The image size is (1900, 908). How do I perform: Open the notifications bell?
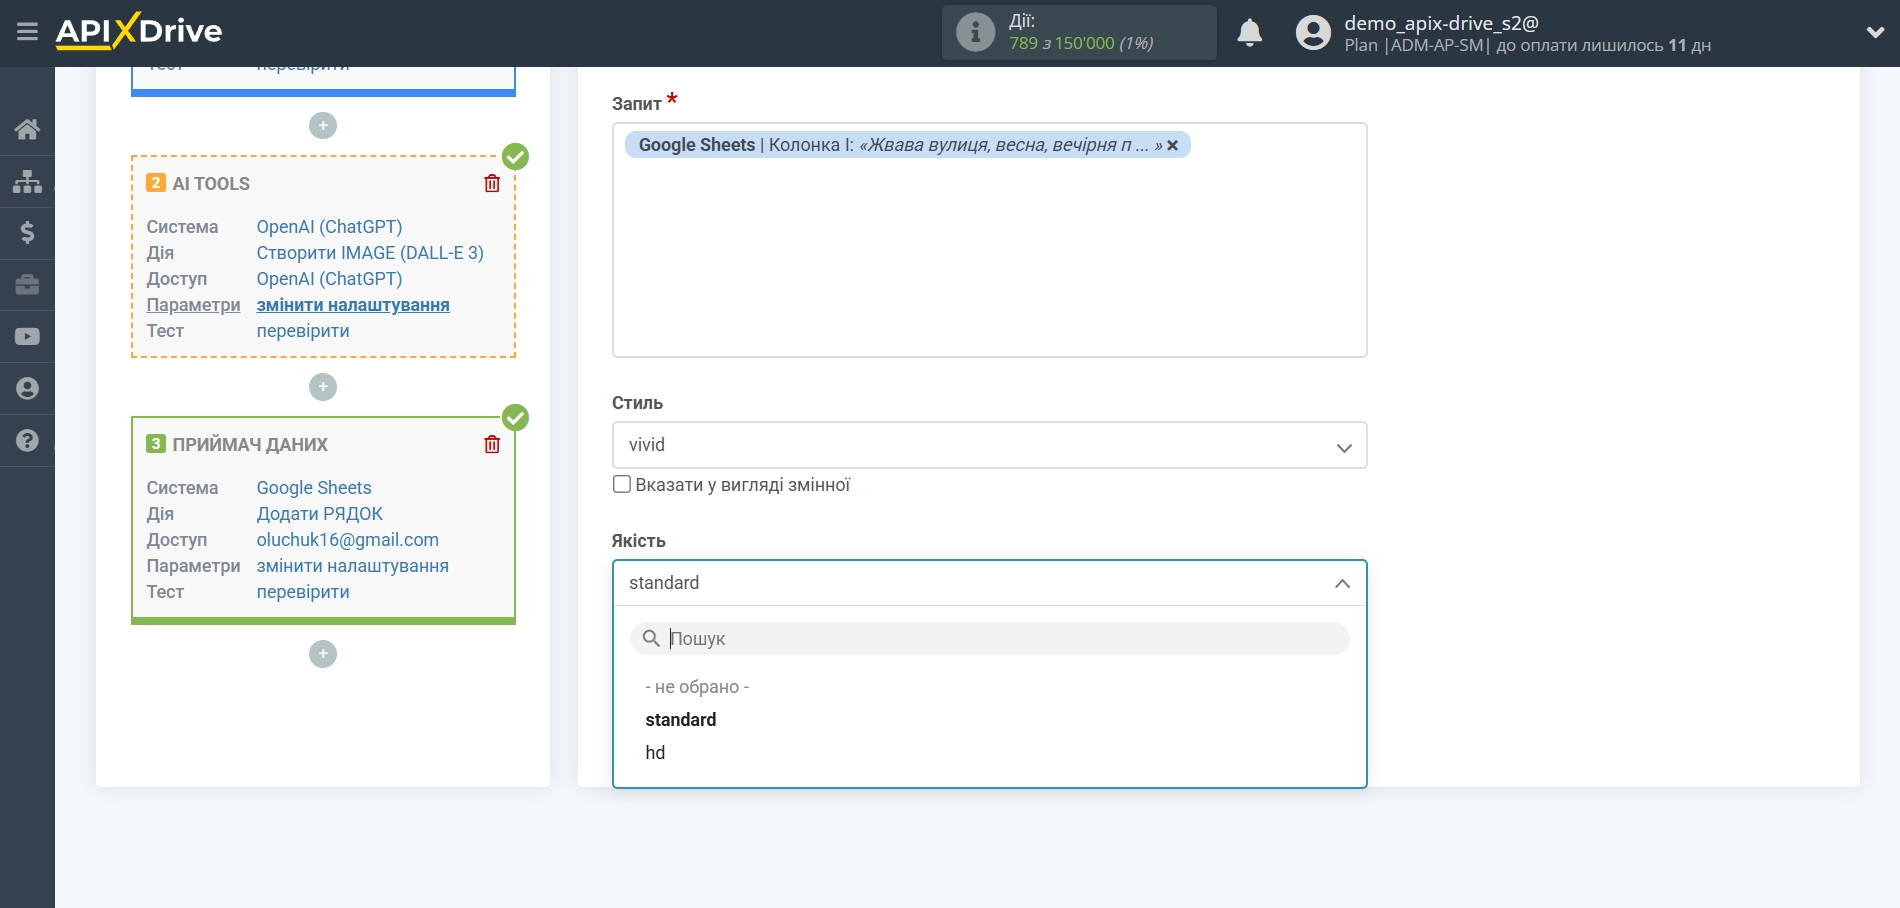pos(1249,33)
